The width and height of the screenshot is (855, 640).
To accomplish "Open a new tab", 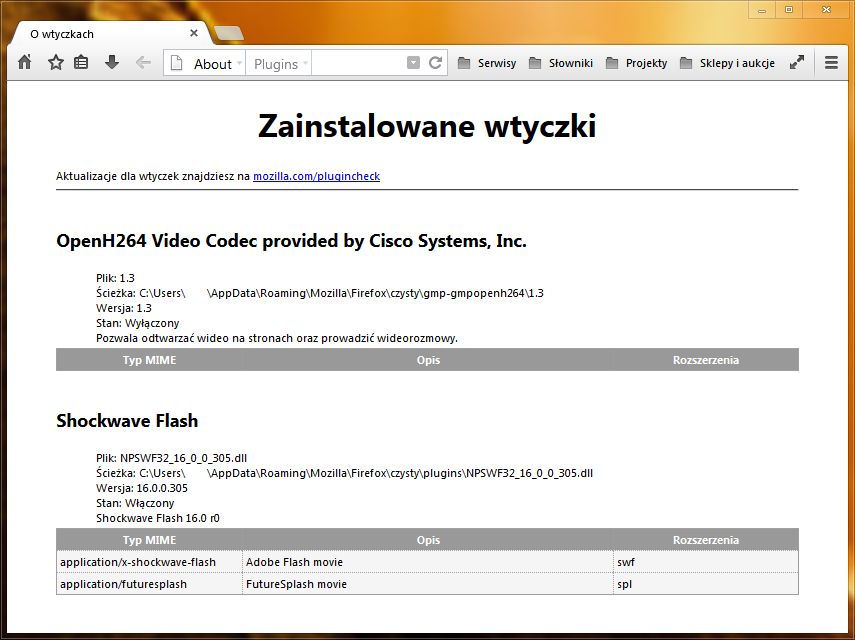I will pos(229,34).
